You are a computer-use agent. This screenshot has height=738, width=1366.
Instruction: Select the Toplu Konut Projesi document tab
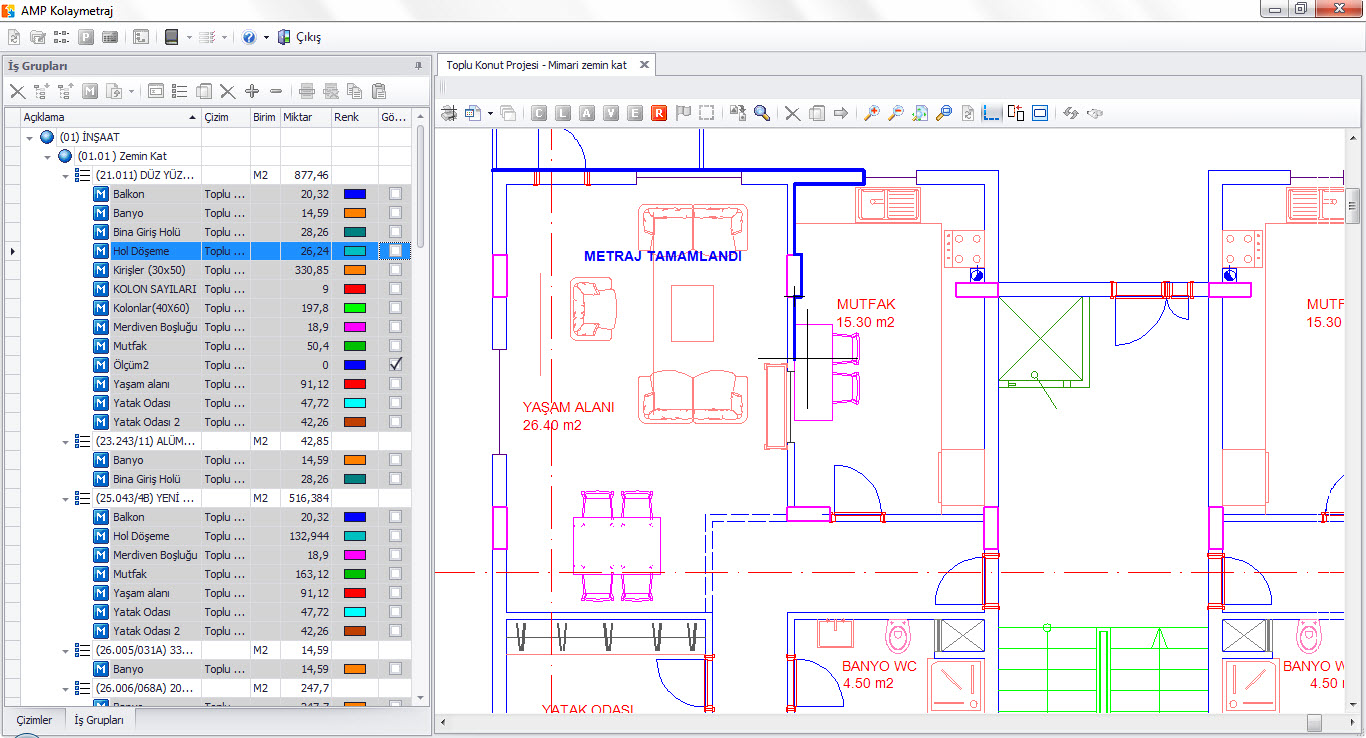point(537,65)
